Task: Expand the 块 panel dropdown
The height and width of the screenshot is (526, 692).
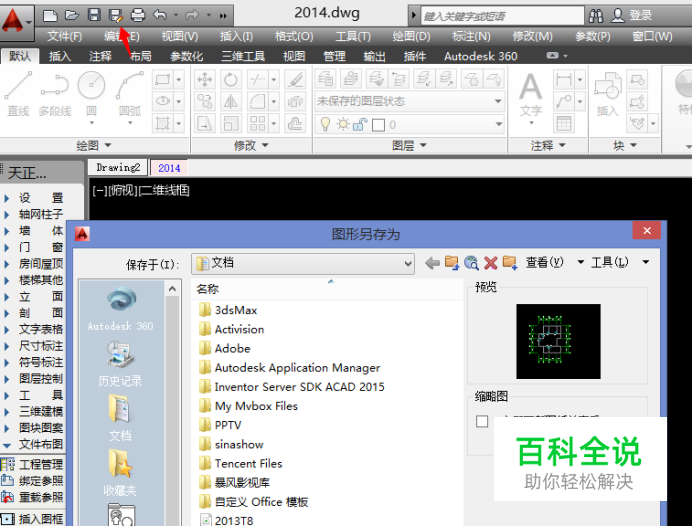Action: pos(625,145)
